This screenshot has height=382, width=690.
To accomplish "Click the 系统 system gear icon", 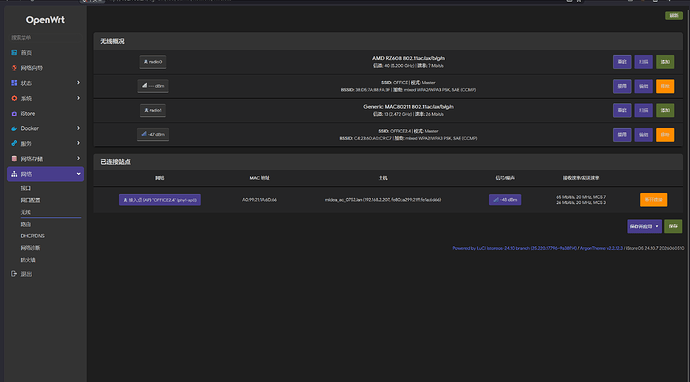I will (14, 98).
